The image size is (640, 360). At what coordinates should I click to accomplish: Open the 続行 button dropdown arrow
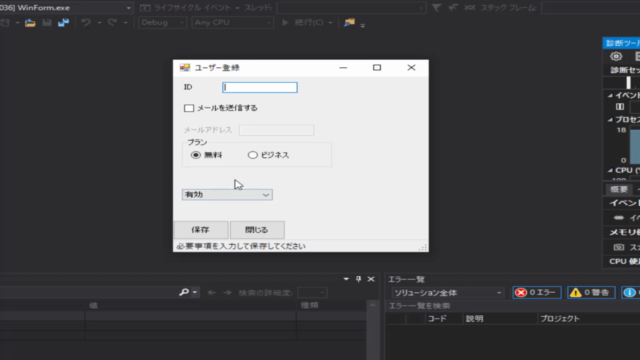tap(330, 23)
